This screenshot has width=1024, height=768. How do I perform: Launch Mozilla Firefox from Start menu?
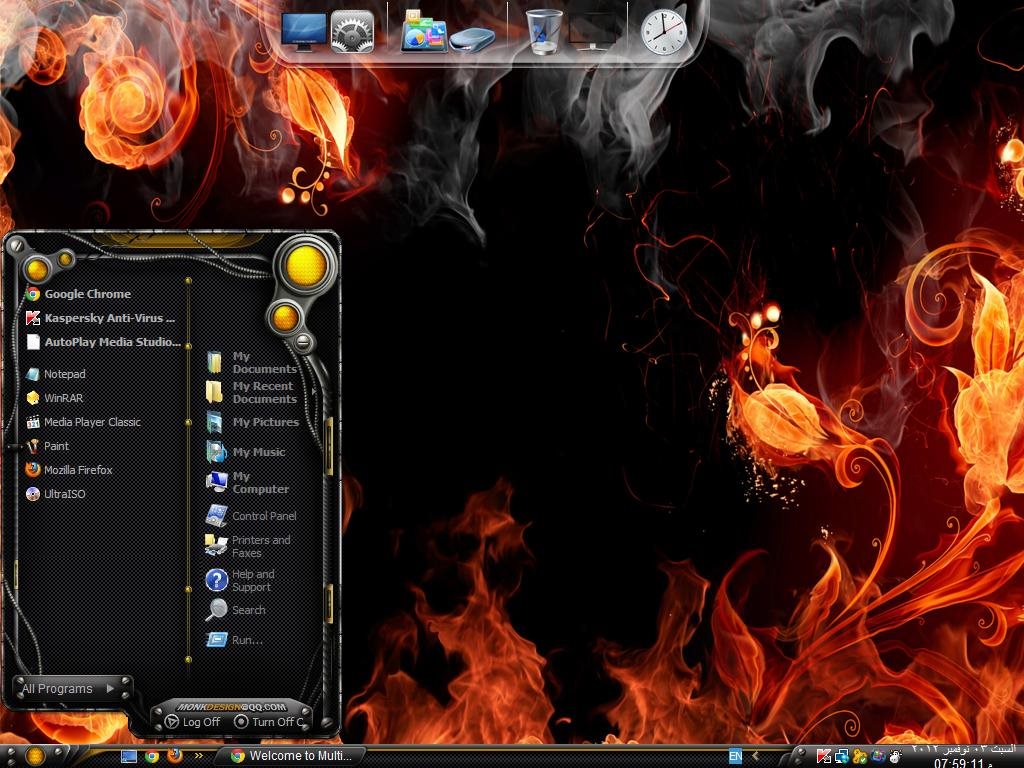click(x=78, y=470)
